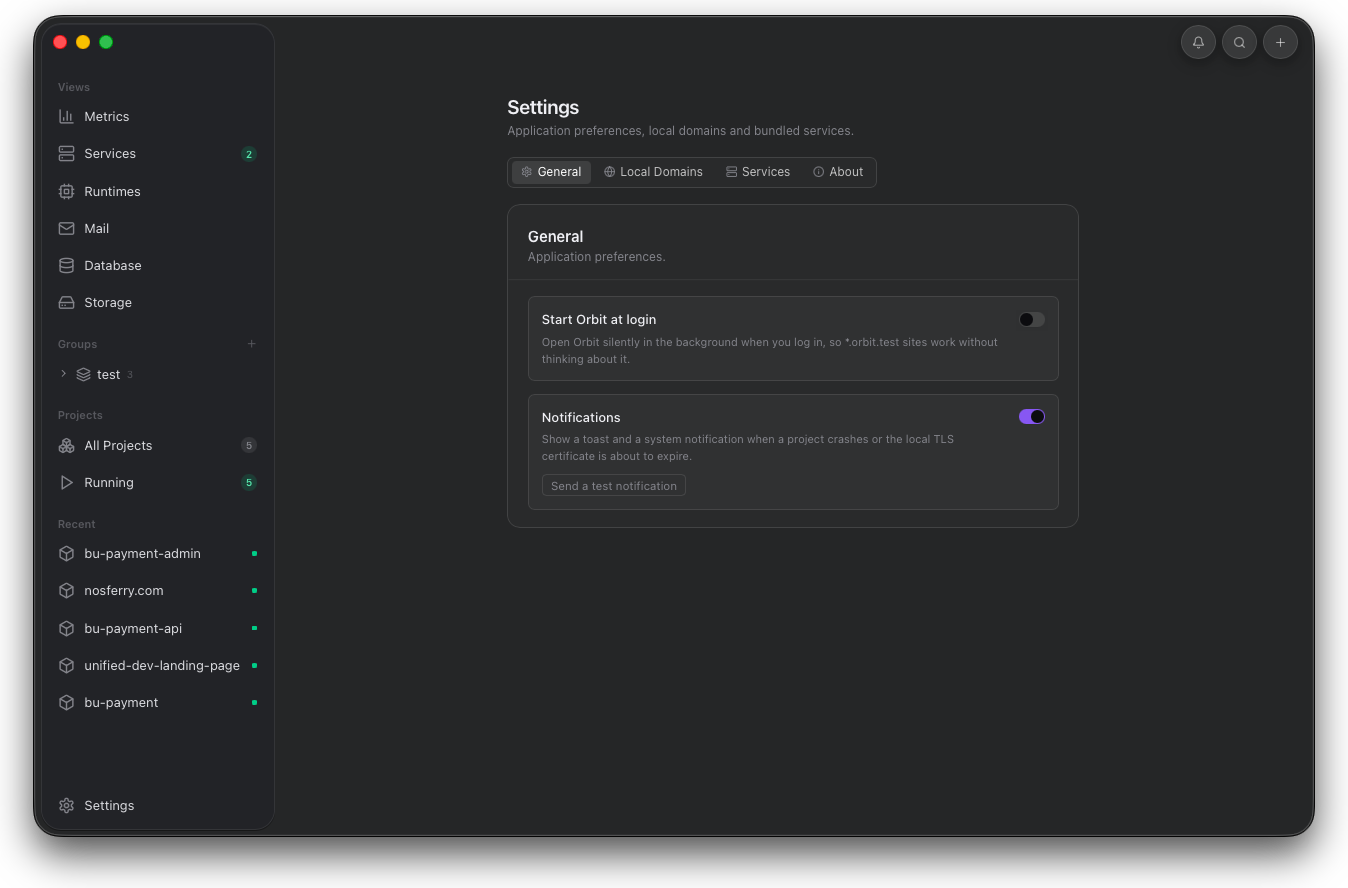Enable Start Orbit at login toggle
Screen dimensions: 1348x888
tap(1032, 319)
